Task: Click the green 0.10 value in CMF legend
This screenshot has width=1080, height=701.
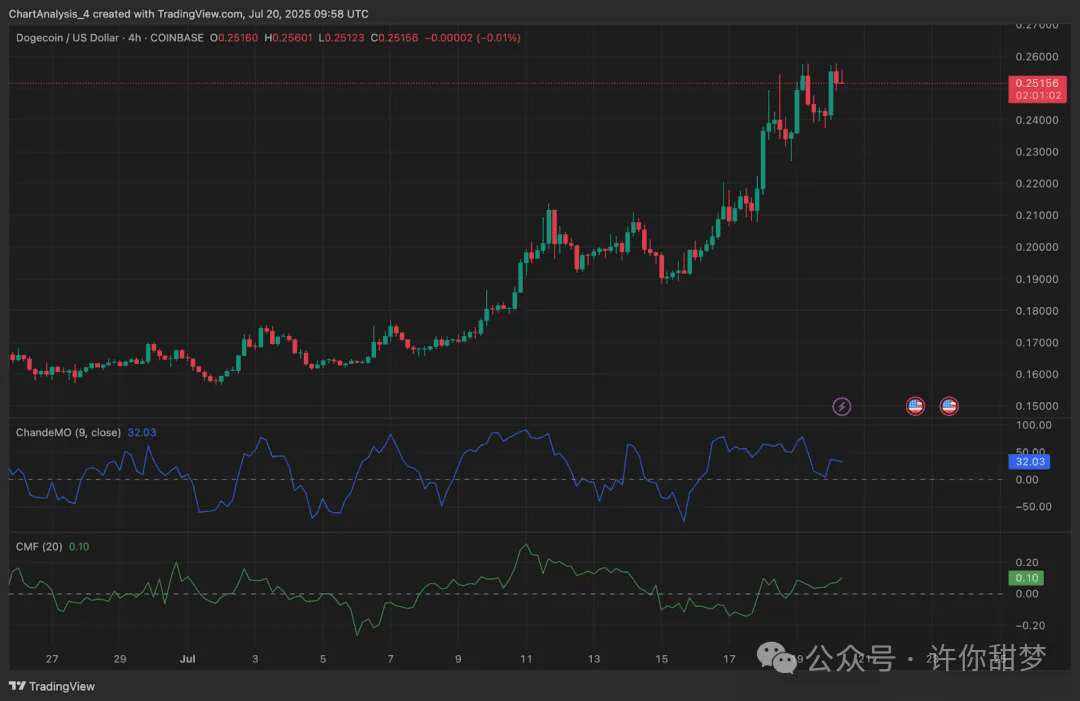Action: [x=79, y=547]
